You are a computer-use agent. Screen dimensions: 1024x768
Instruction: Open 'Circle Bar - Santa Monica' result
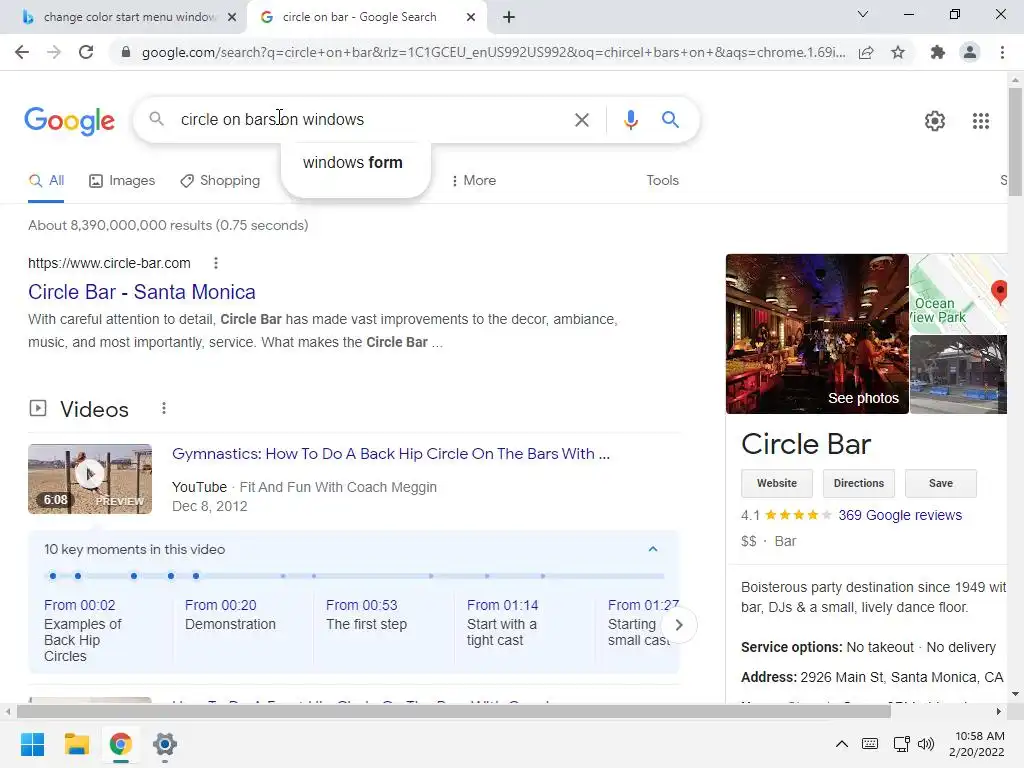coord(142,292)
